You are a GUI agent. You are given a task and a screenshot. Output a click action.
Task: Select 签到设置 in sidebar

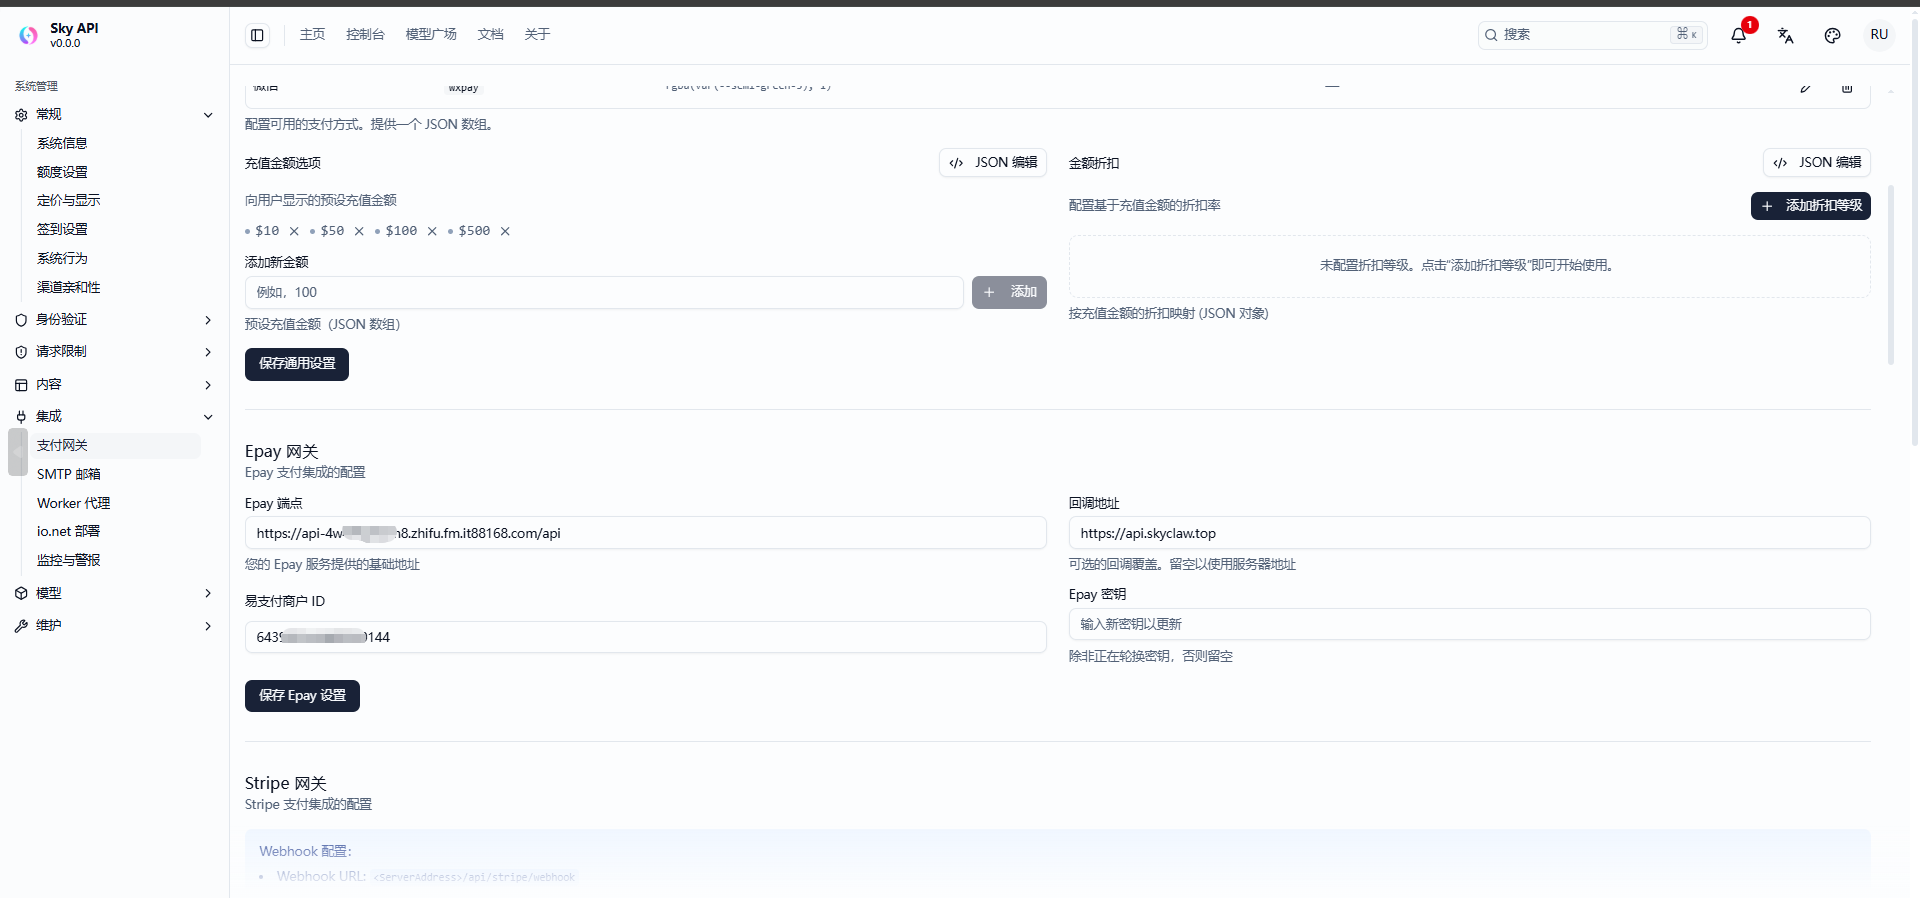[x=62, y=230]
